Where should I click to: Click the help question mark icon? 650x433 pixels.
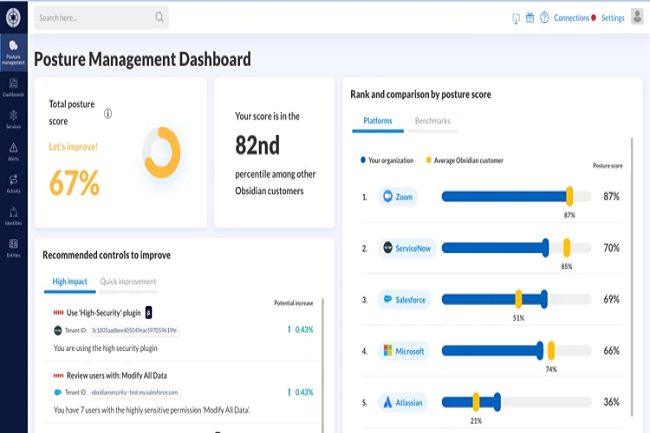pyautogui.click(x=544, y=18)
